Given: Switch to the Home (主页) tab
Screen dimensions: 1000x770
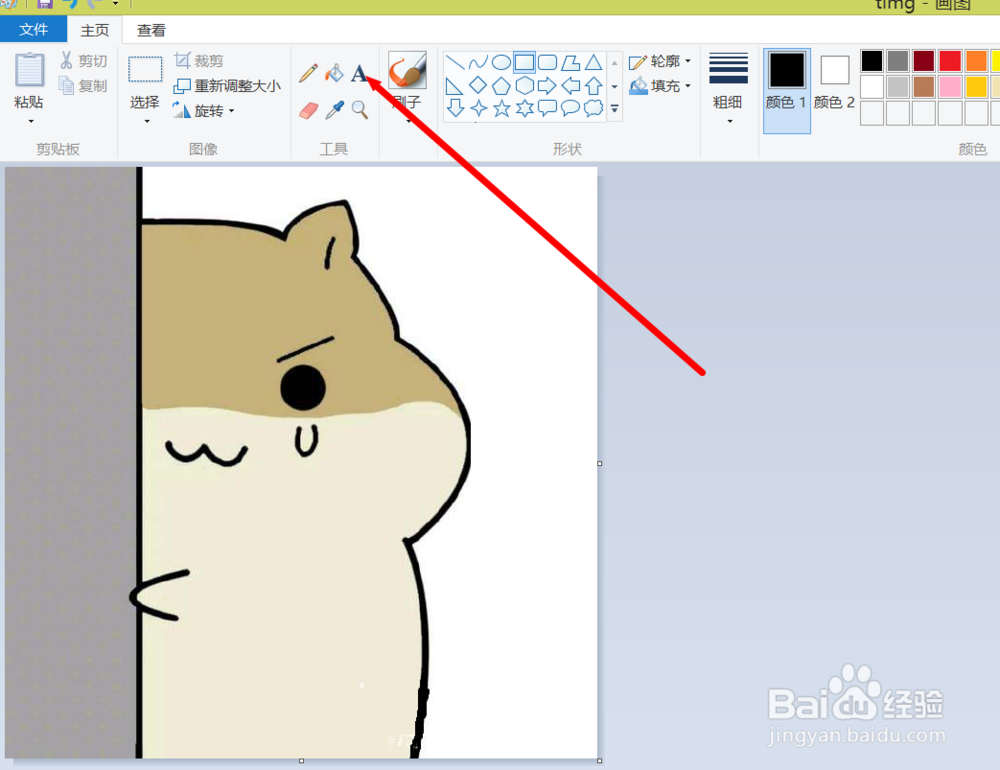Looking at the screenshot, I should tap(94, 30).
